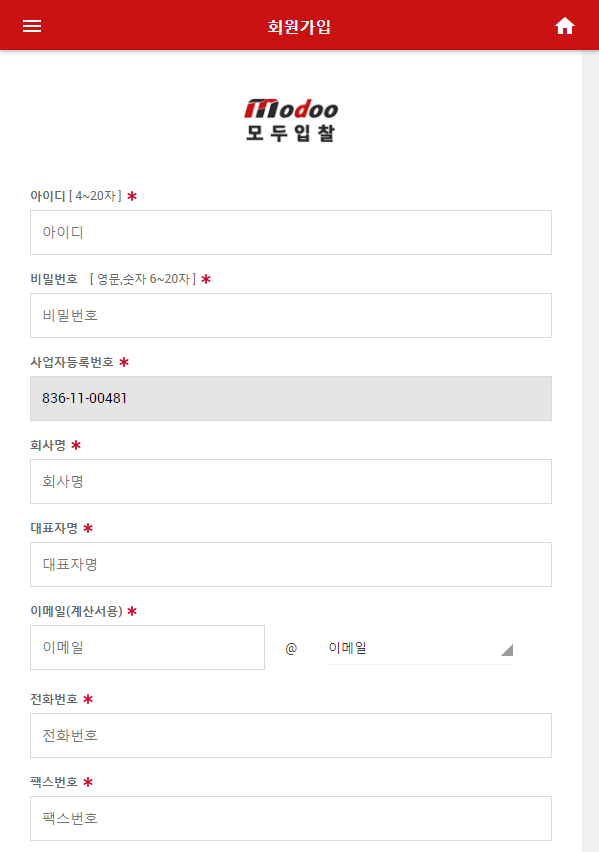
Task: Focus the 전화번호 input field
Action: pyautogui.click(x=291, y=736)
